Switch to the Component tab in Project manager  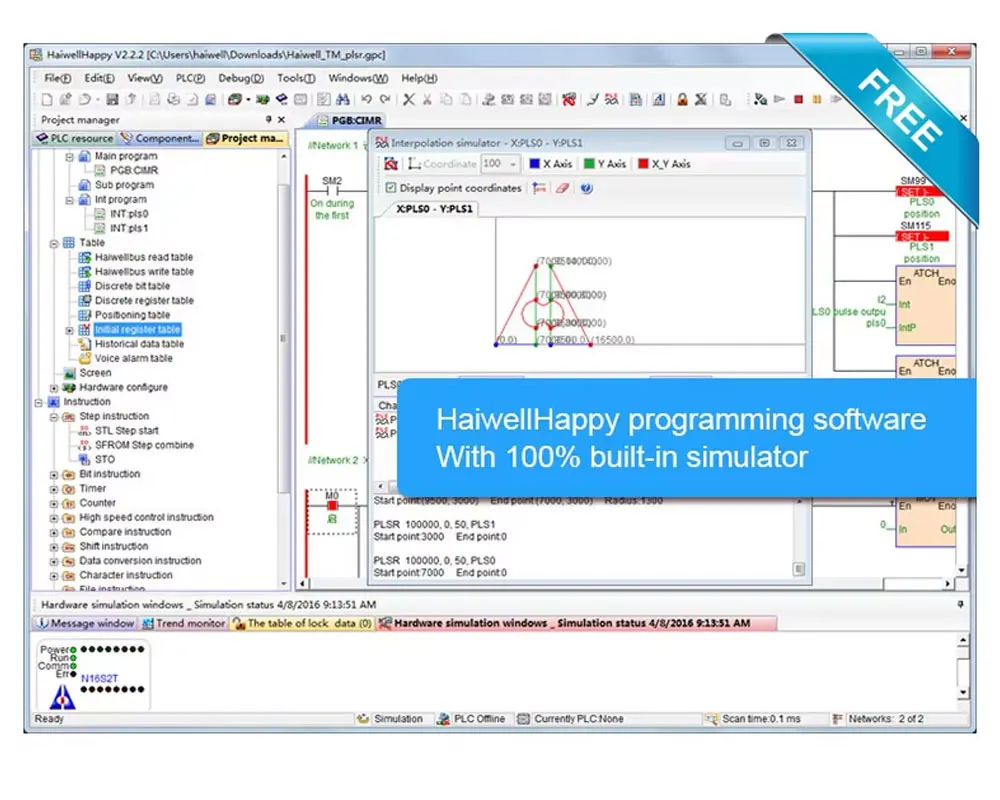click(x=160, y=138)
